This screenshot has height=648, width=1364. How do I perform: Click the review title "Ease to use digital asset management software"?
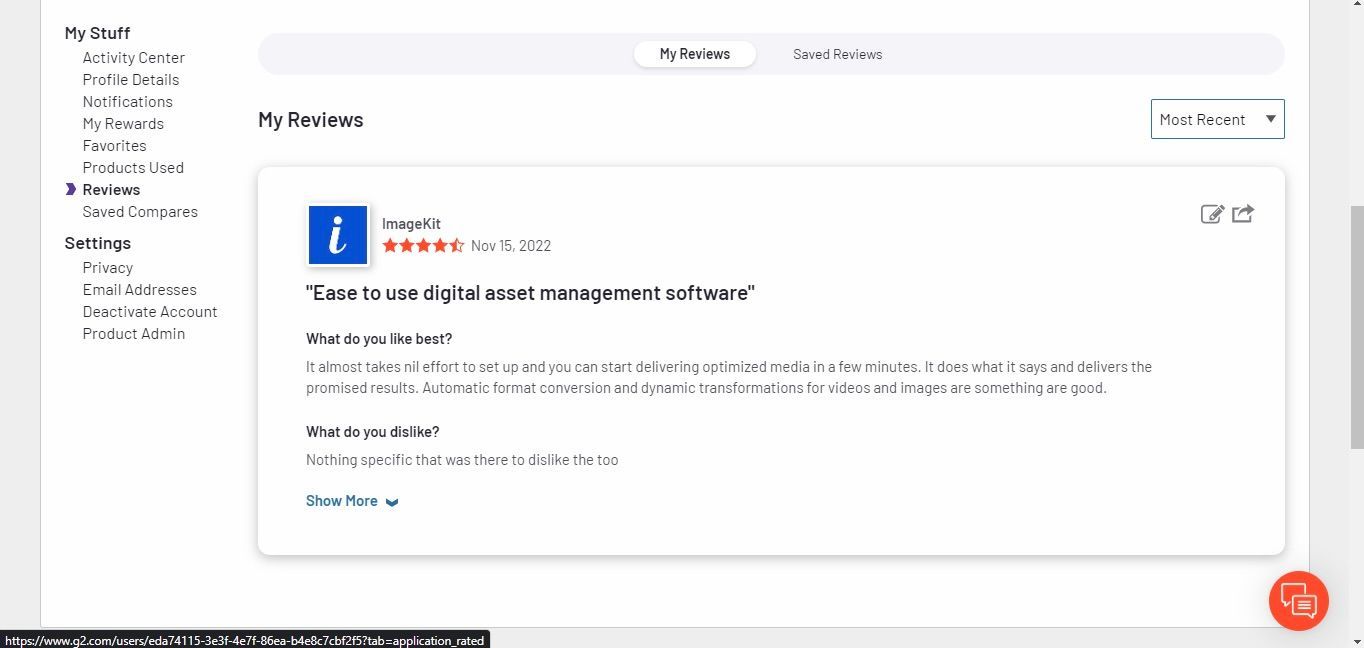[530, 293]
